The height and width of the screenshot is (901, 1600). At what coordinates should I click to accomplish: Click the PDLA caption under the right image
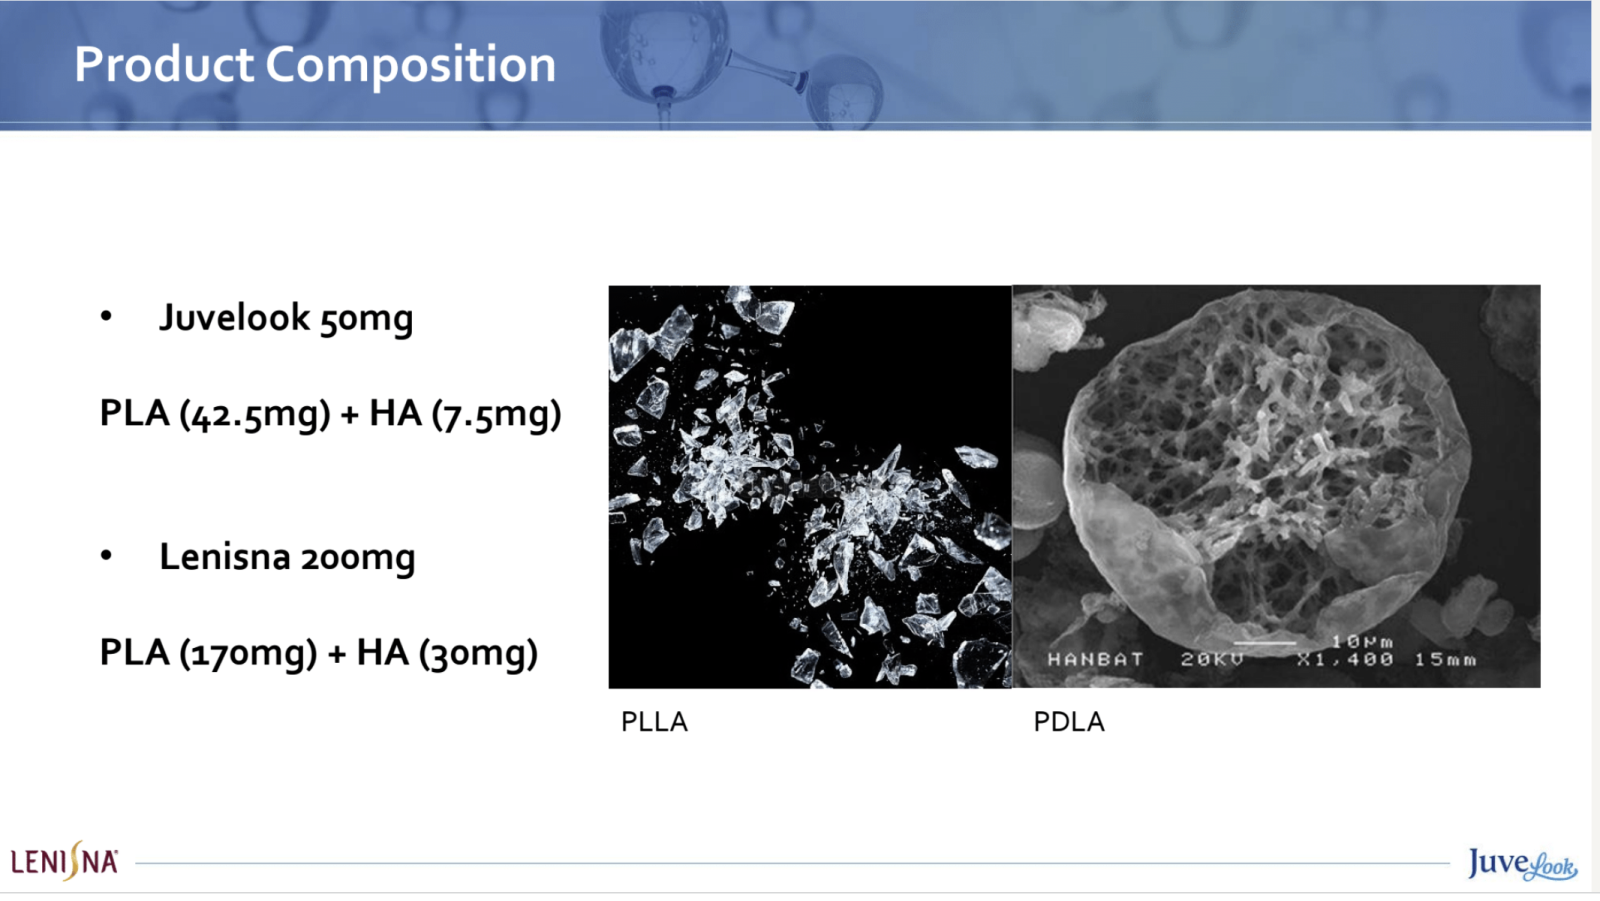coord(1069,722)
